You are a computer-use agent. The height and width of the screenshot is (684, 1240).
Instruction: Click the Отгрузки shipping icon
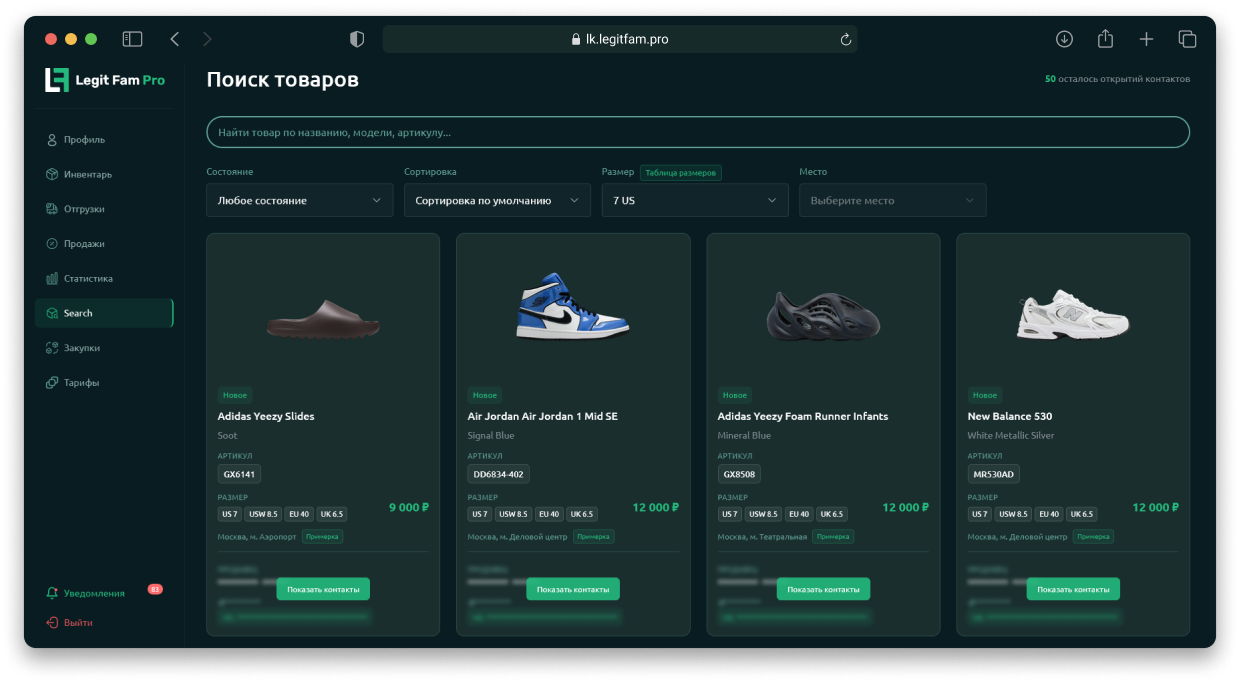pos(49,208)
